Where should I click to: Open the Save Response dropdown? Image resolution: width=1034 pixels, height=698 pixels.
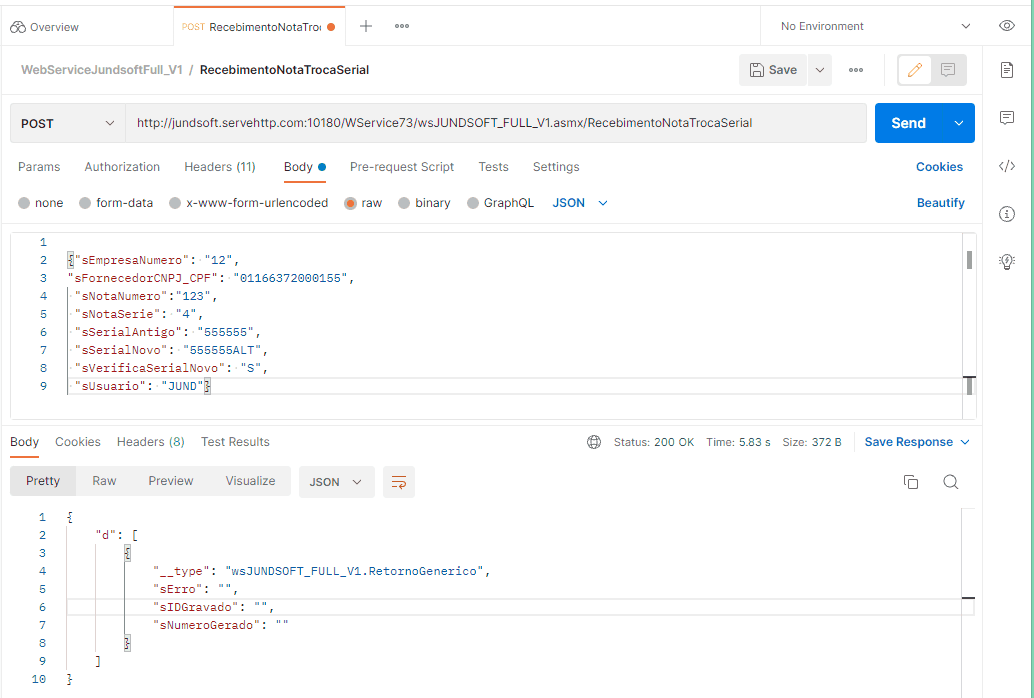point(917,442)
